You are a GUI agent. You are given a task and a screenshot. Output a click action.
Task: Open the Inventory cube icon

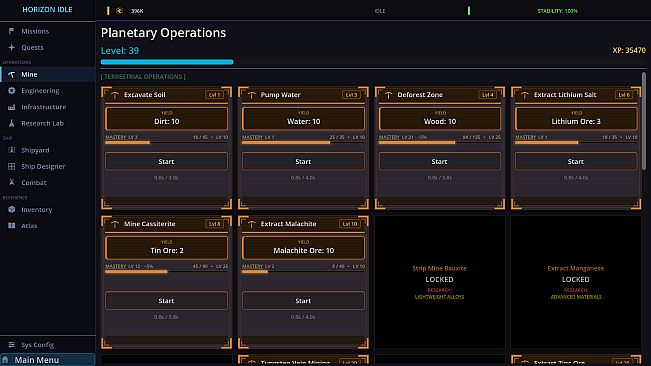coord(12,210)
